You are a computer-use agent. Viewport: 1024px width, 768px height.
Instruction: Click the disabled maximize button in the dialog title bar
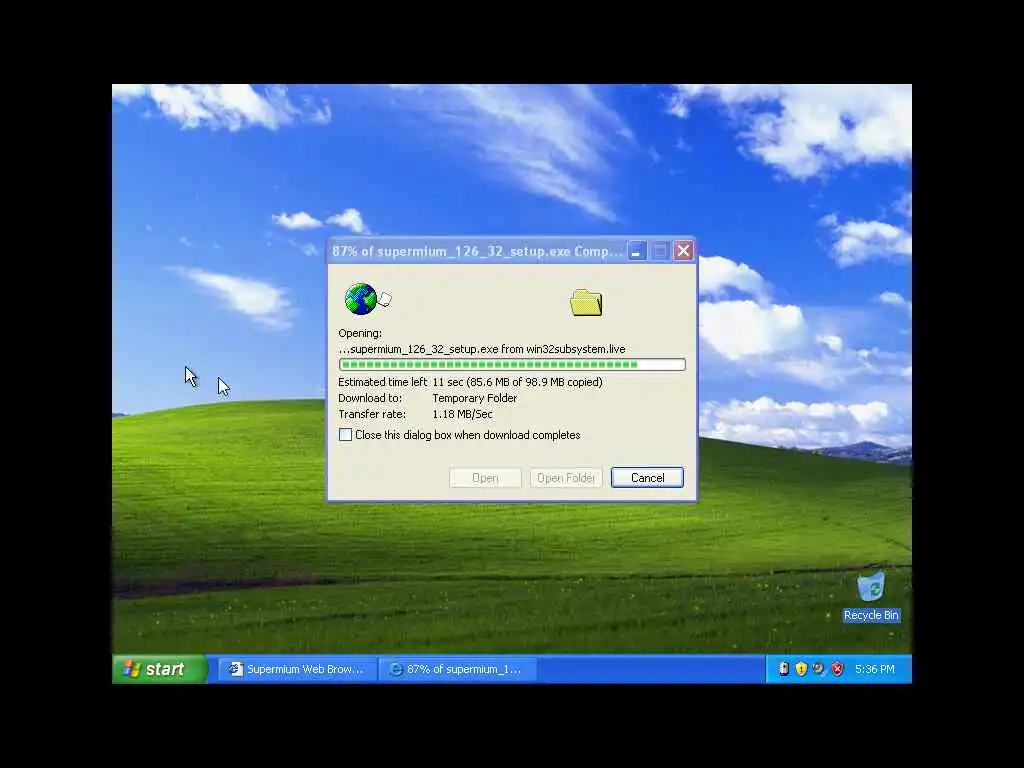point(660,251)
